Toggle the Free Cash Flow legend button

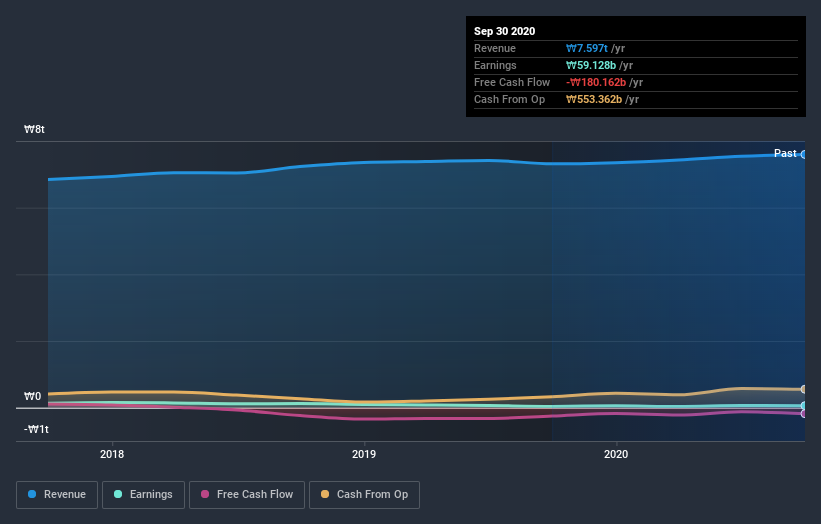coord(247,495)
